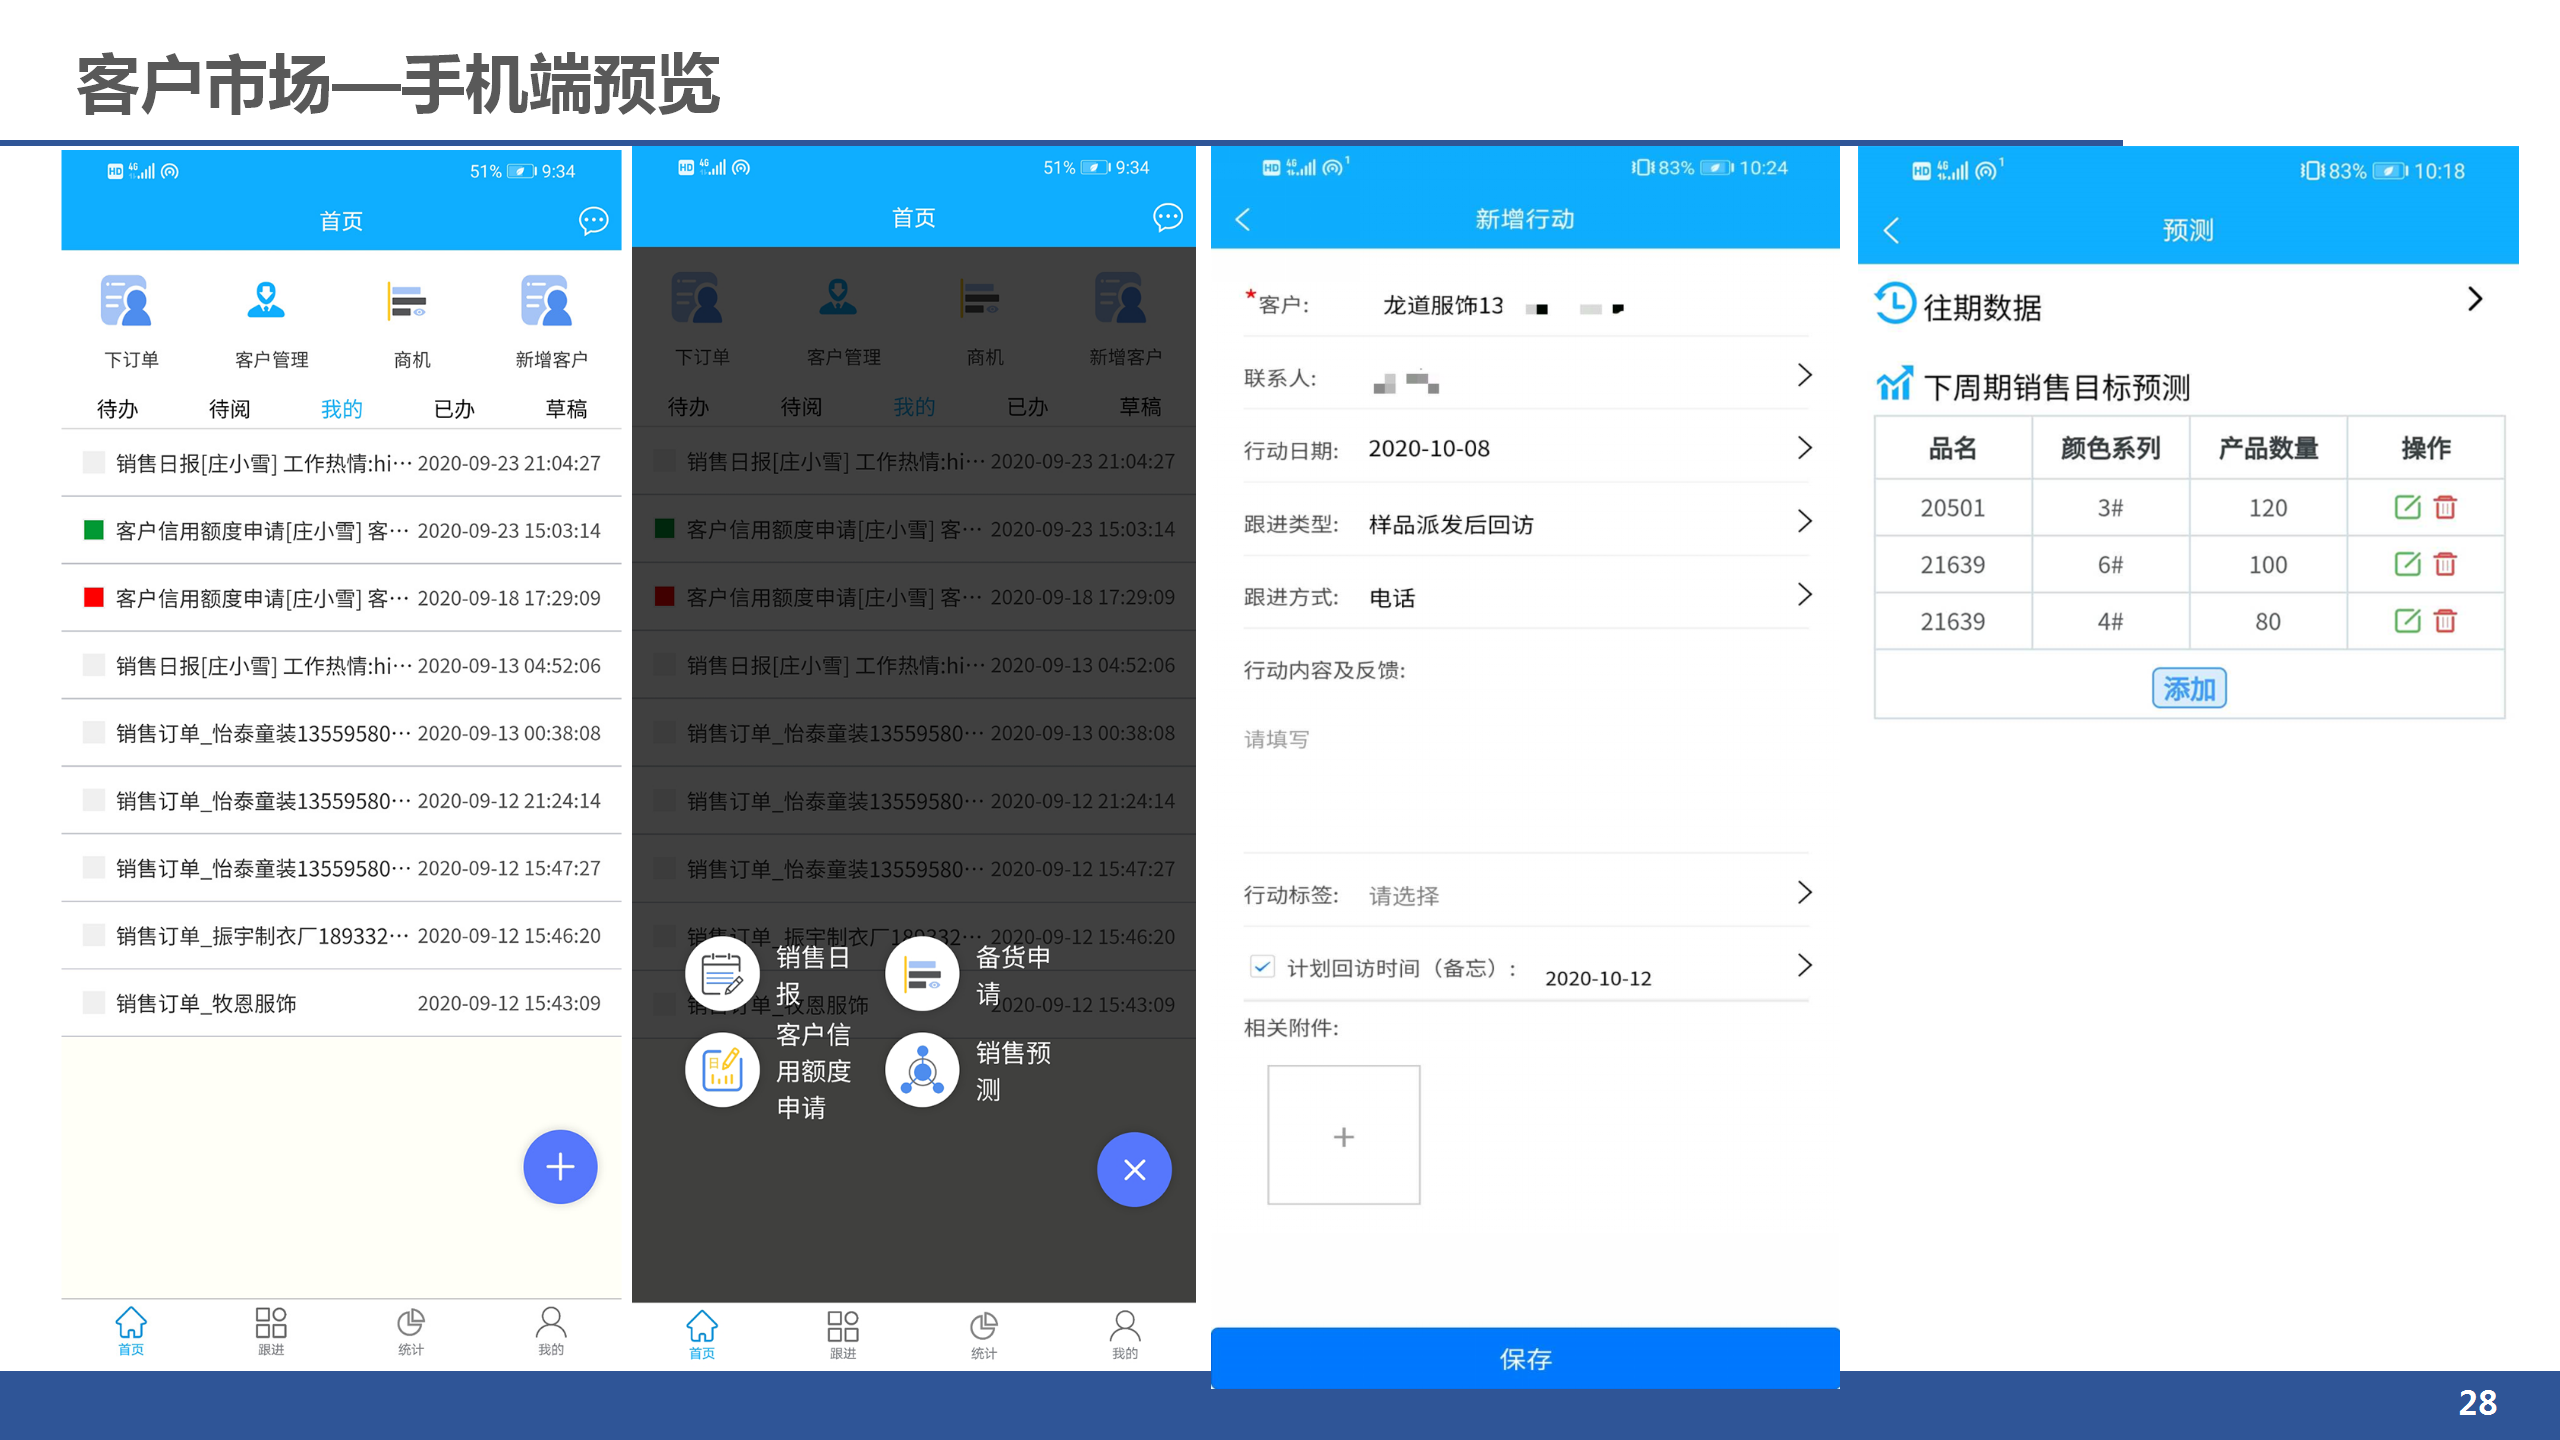The width and height of the screenshot is (2560, 1440).
Task: Tap 商机 icon on first phone screen
Action: click(407, 301)
